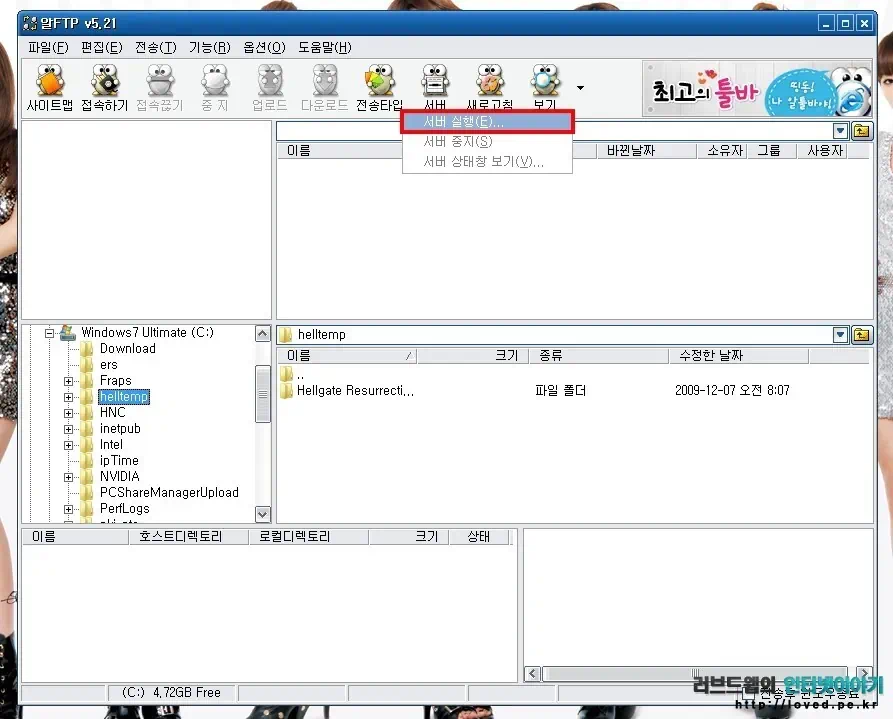This screenshot has height=719, width=893.
Task: Click the folder tree scroll up arrow
Action: [263, 334]
